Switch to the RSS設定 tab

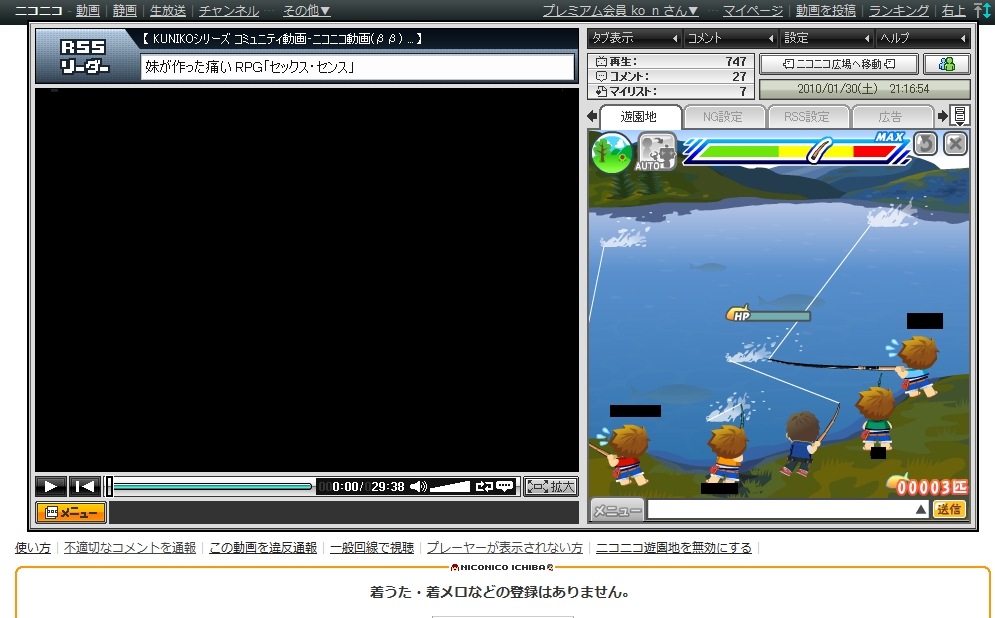(x=807, y=117)
